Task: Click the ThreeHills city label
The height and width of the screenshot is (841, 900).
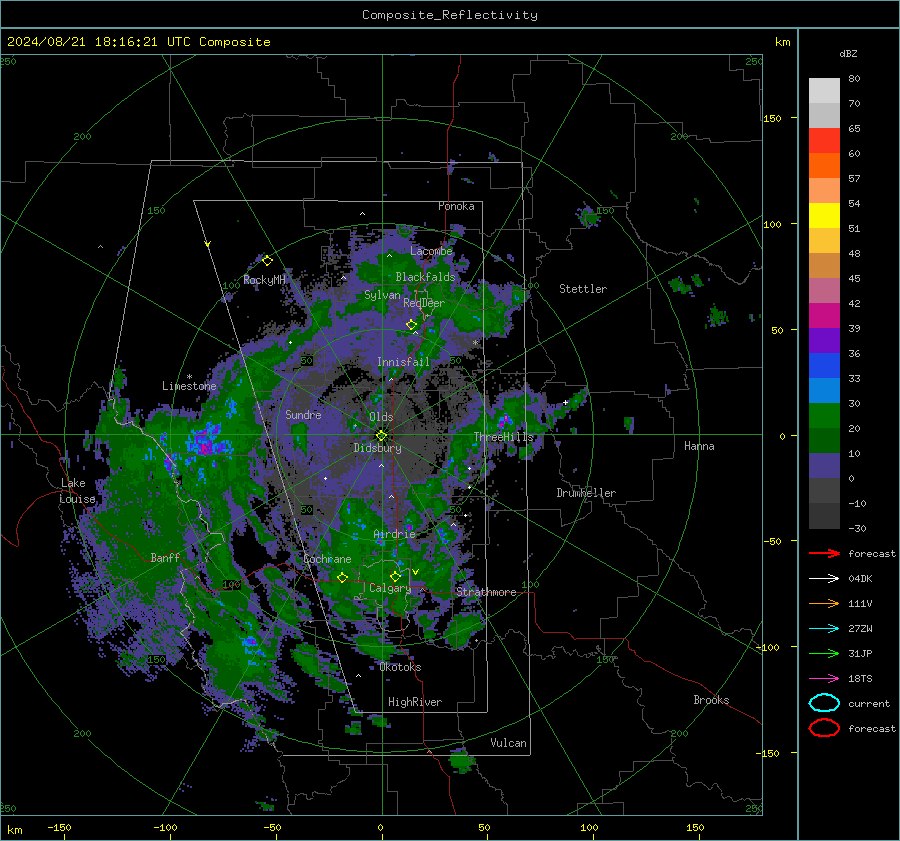Action: tap(503, 437)
